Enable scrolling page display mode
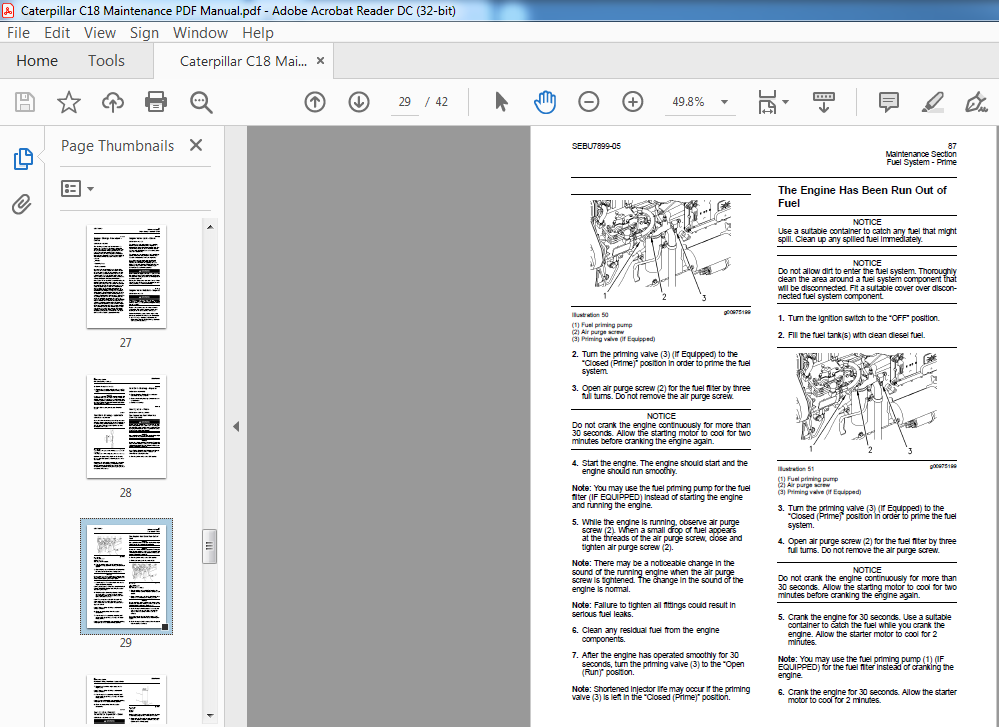The width and height of the screenshot is (999, 727). 824,102
